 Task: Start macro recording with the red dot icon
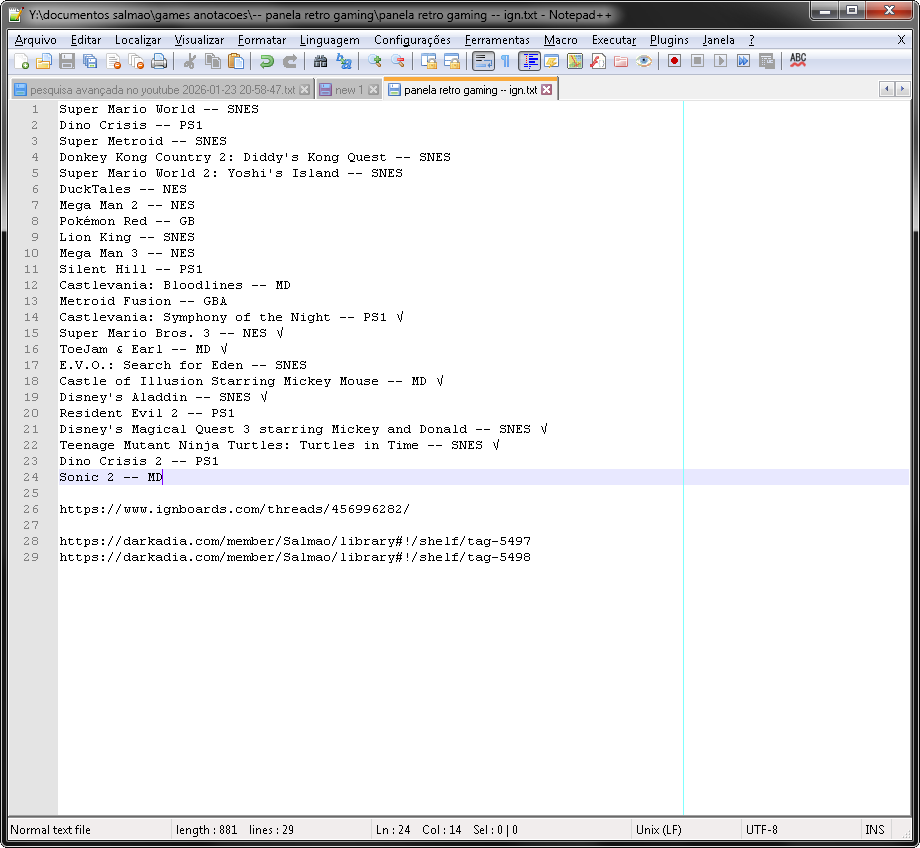(x=674, y=61)
